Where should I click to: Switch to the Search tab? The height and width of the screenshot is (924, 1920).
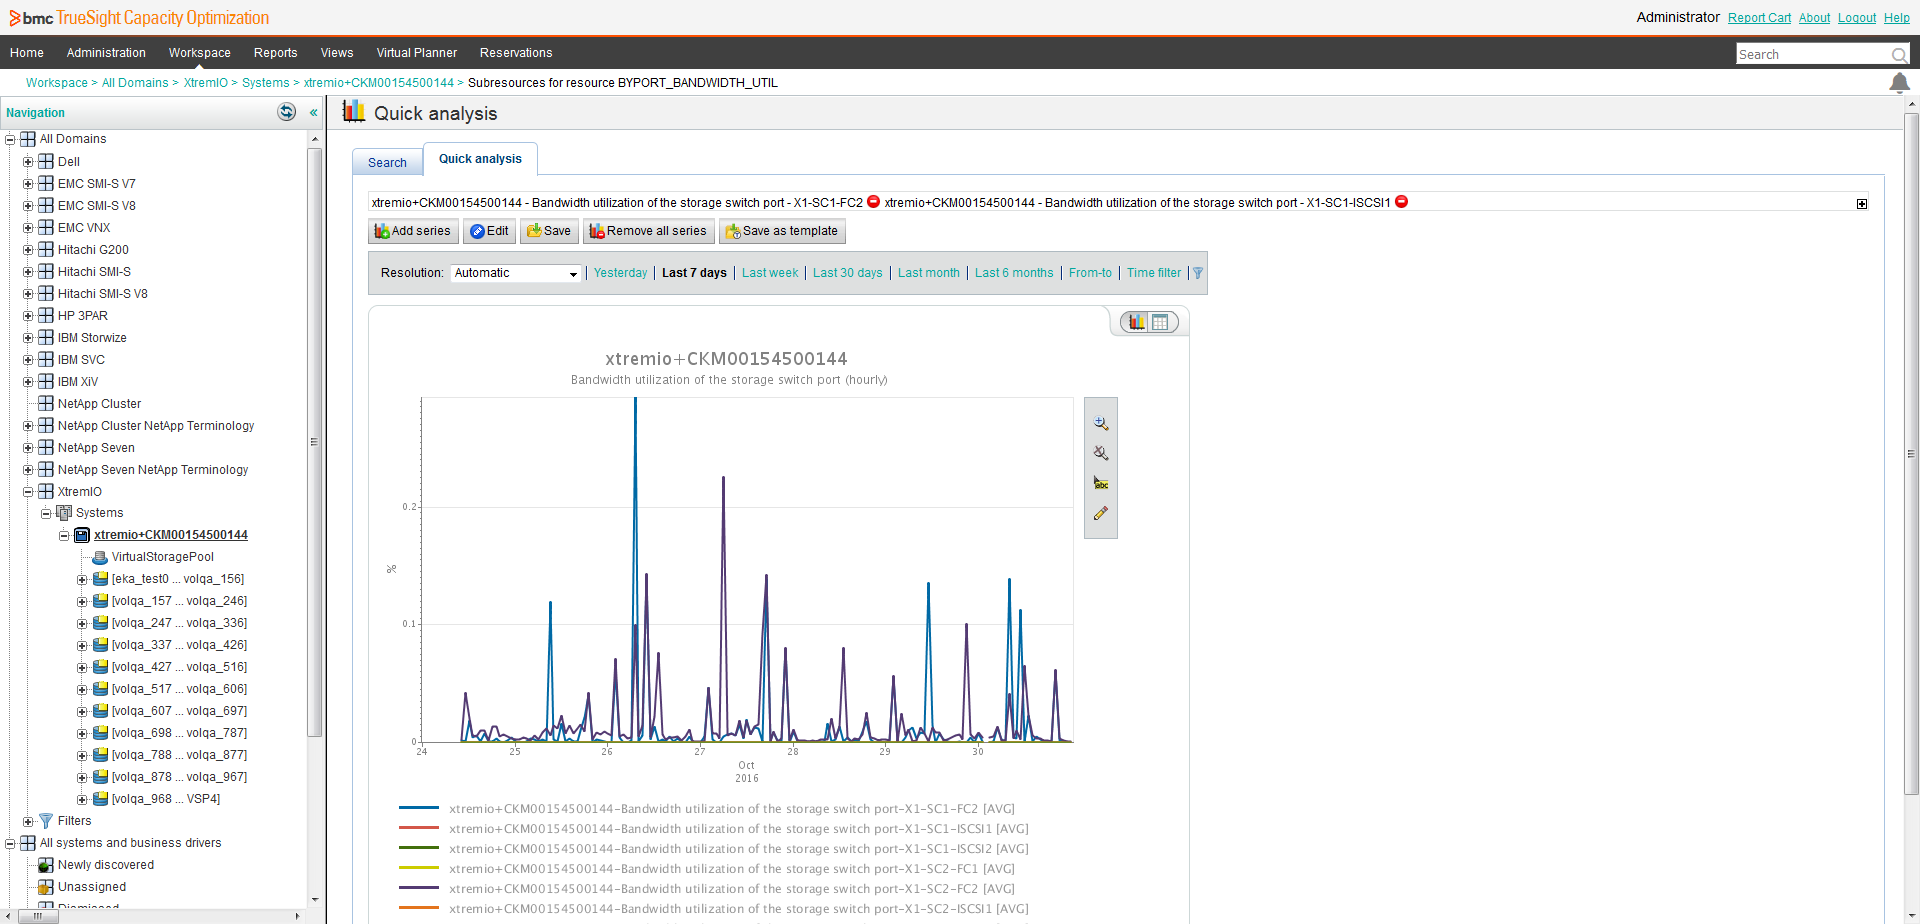(x=387, y=163)
